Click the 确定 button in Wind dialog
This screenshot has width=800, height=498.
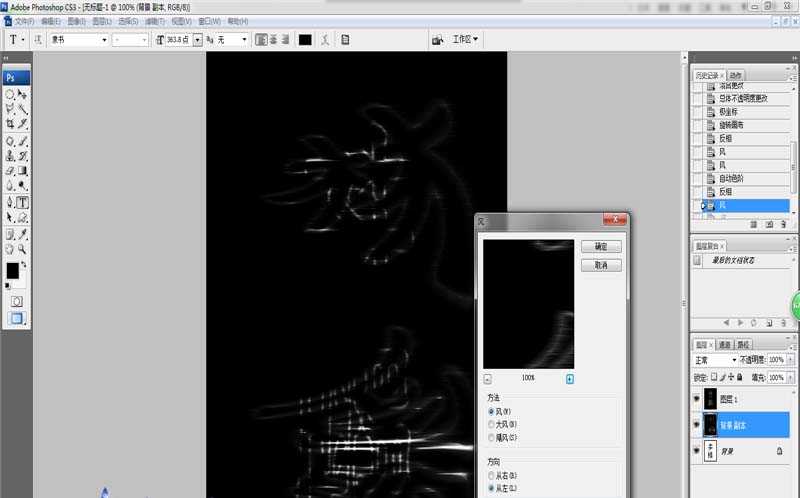point(601,246)
